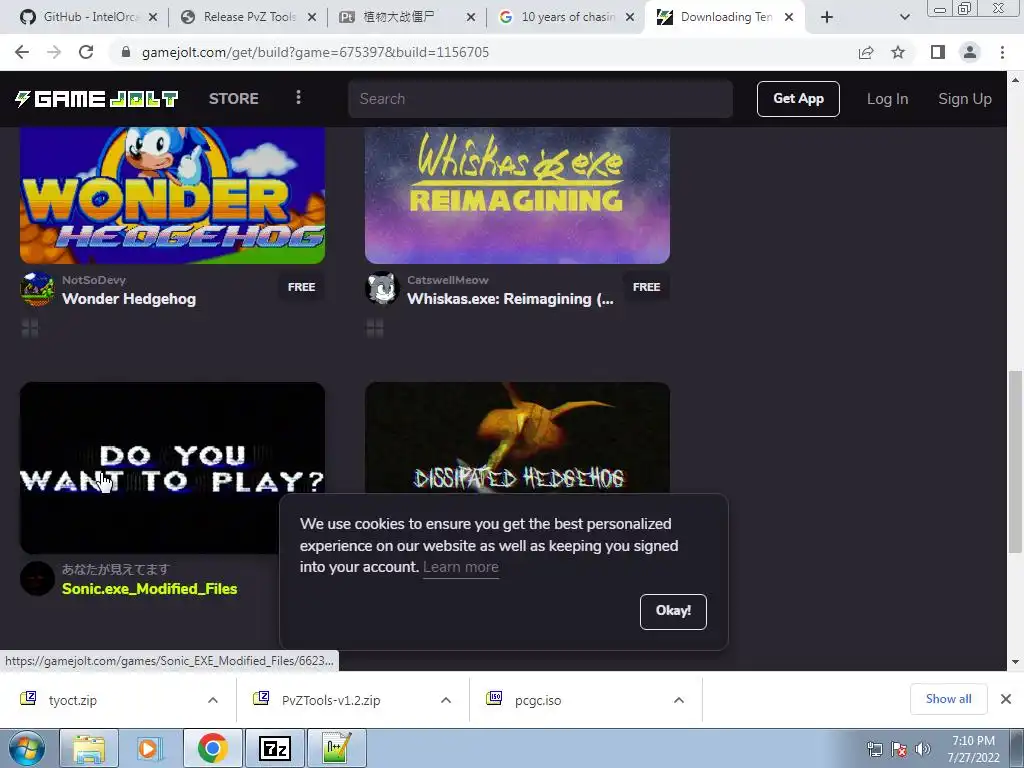
Task: Bookmark this page with the star
Action: coord(898,52)
